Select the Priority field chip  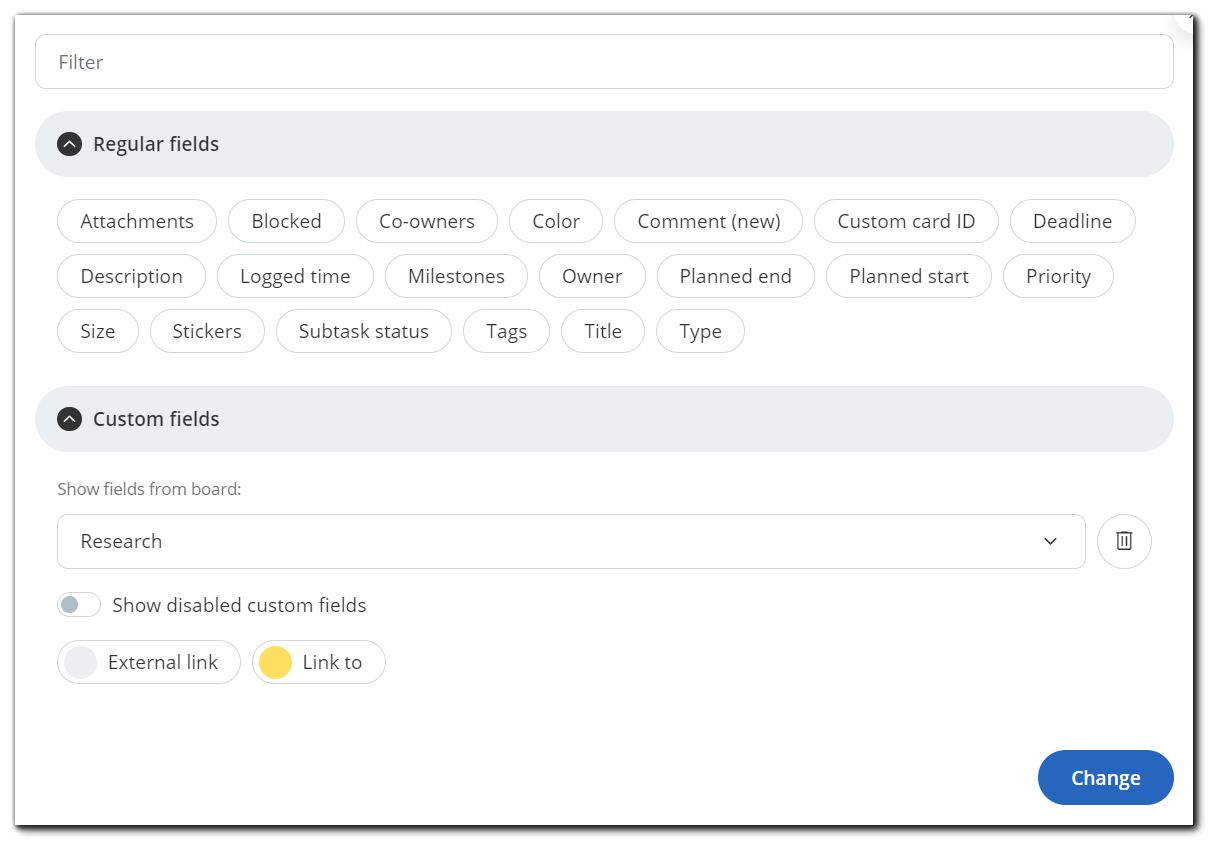pyautogui.click(x=1058, y=277)
